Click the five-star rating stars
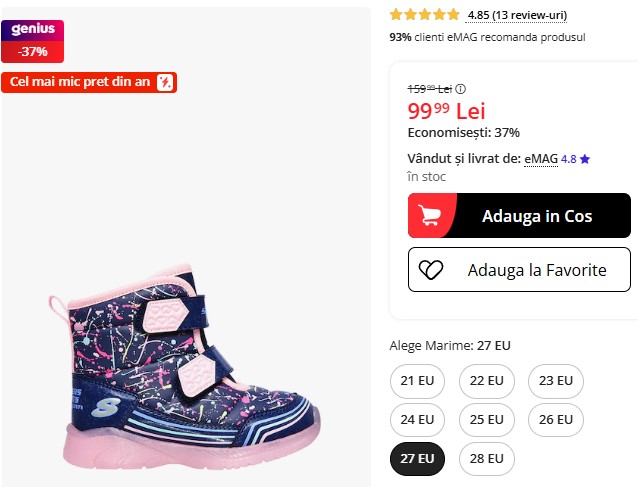Viewport: 638px width, 487px height. coord(425,15)
